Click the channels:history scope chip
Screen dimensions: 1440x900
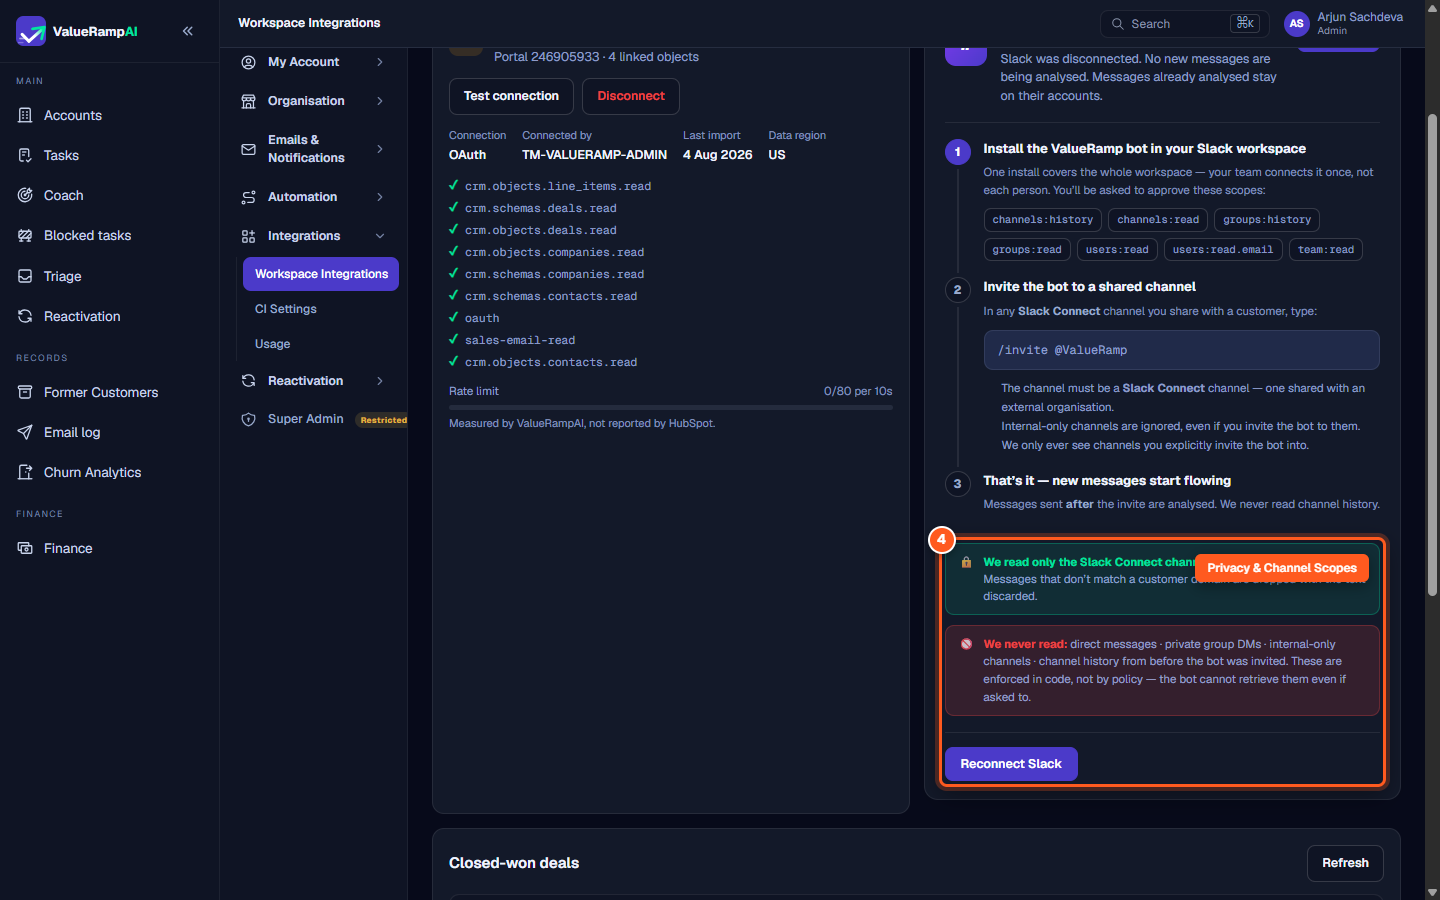click(x=1043, y=220)
